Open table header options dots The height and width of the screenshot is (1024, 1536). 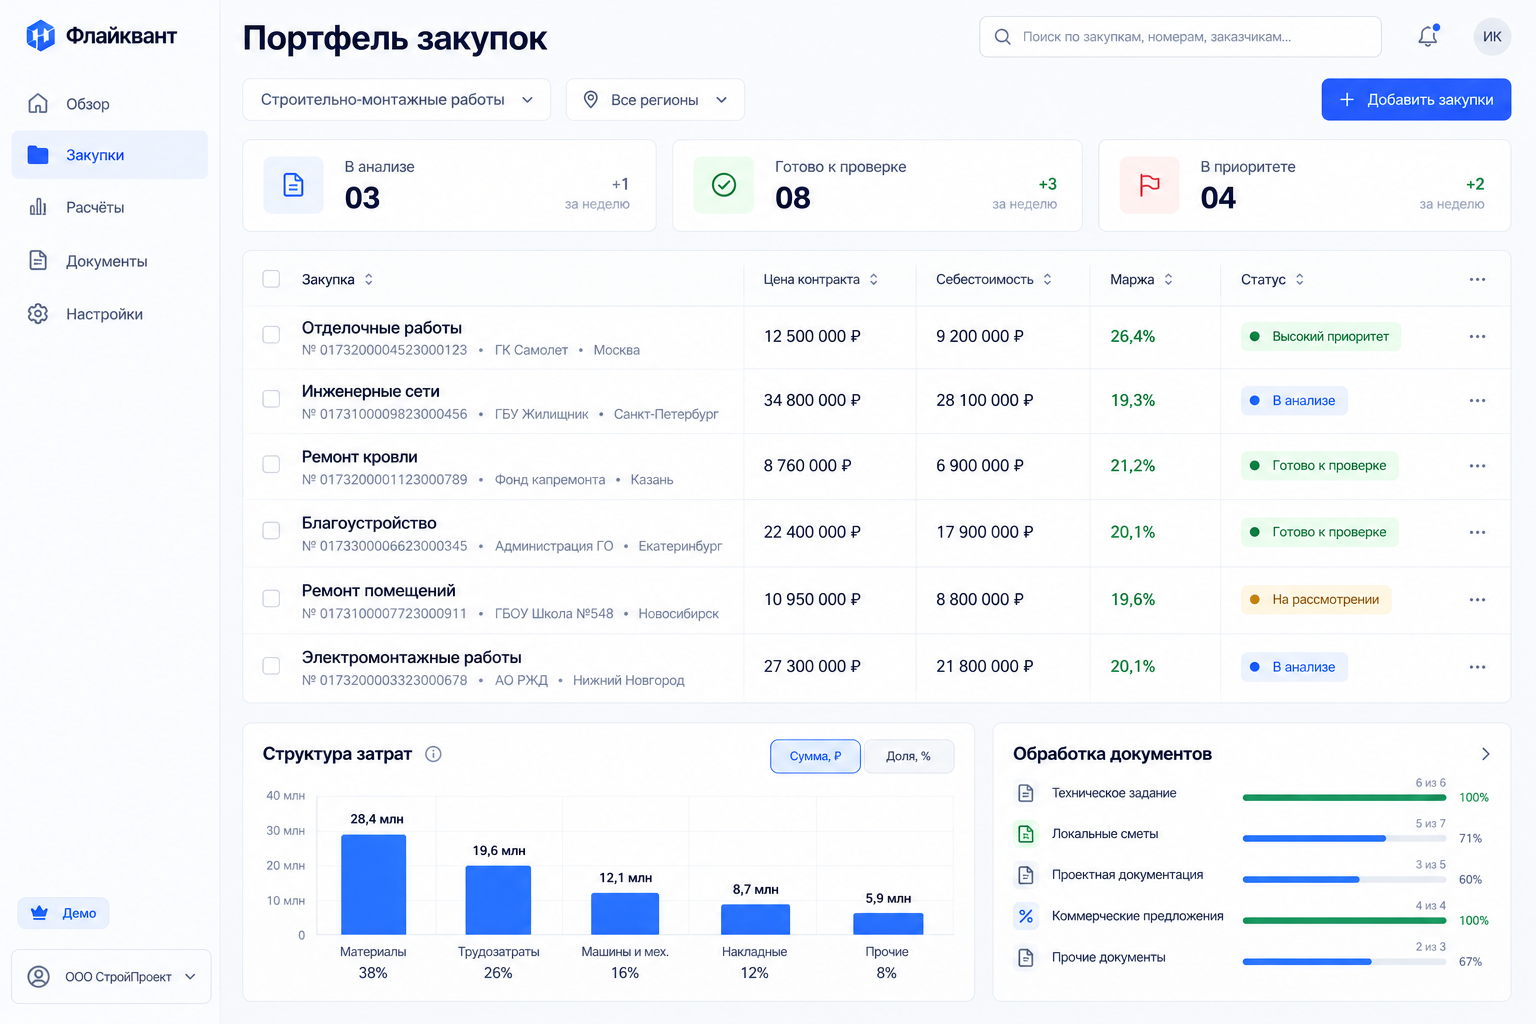1477,279
